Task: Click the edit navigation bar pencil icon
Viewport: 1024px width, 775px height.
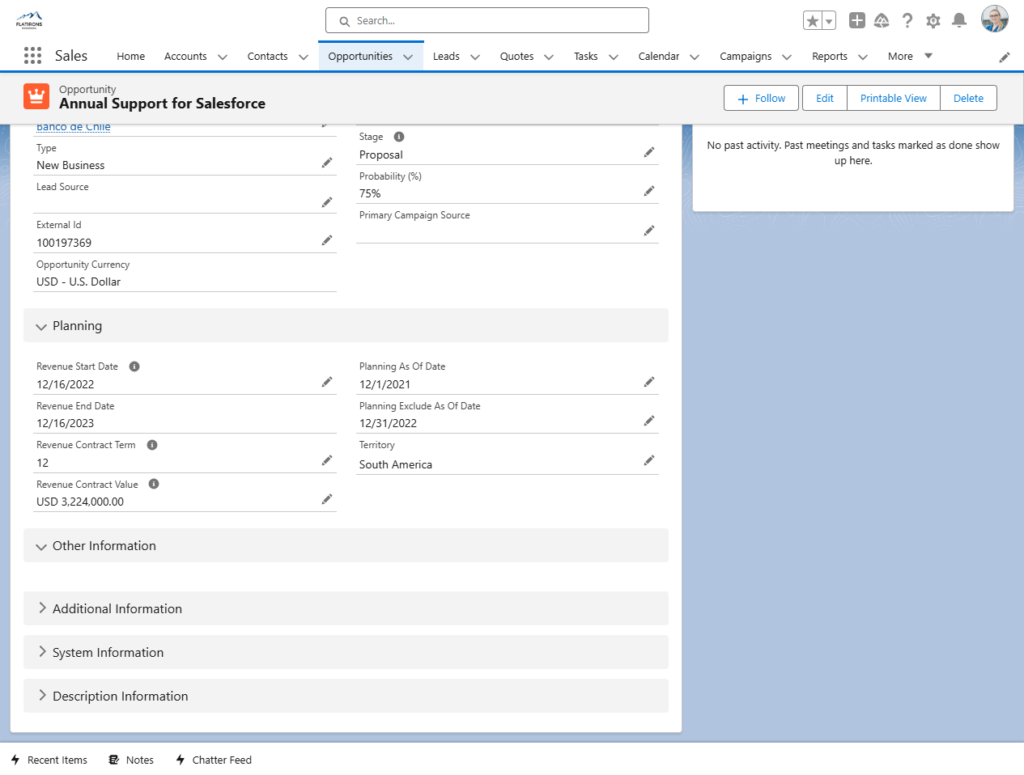Action: point(1004,57)
